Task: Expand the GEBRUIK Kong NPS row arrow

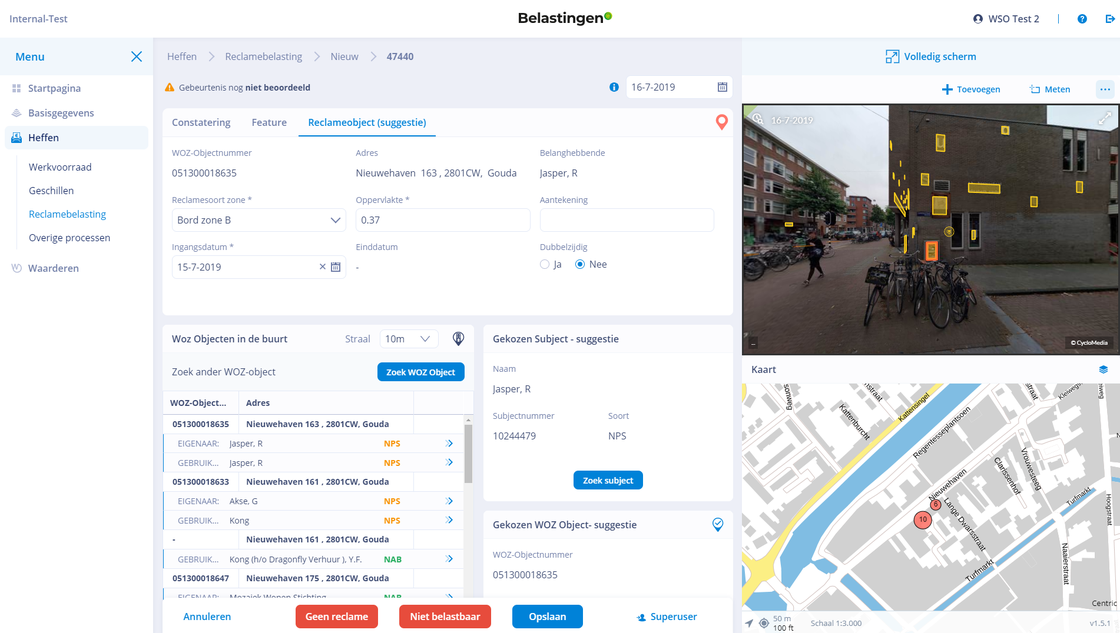Action: click(x=449, y=520)
